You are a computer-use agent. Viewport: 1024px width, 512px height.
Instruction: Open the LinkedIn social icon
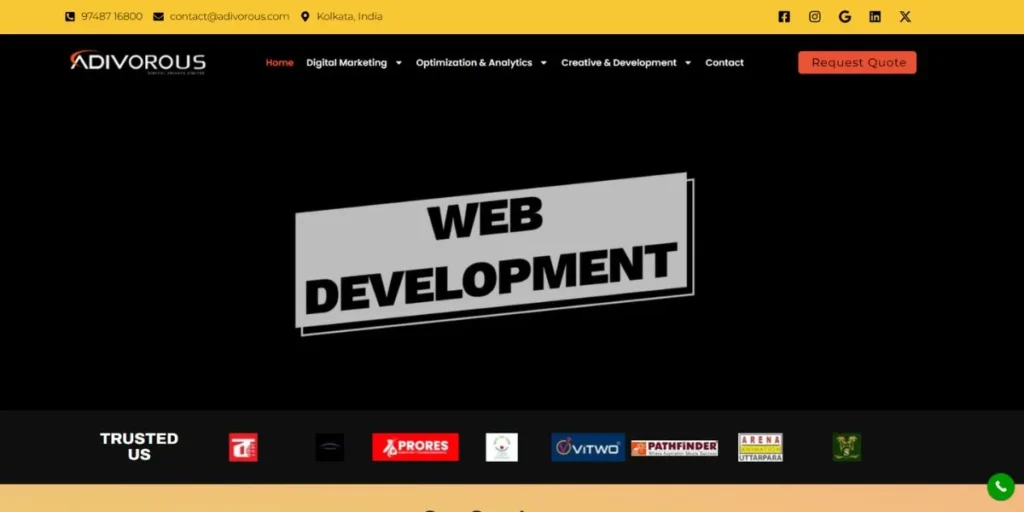tap(874, 17)
